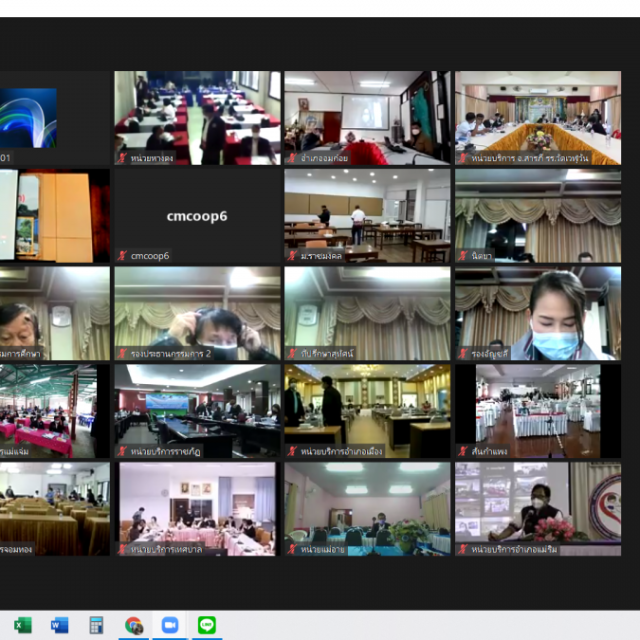640x640 pixels.
Task: Switch to Google Chrome in taskbar
Action: [x=133, y=625]
